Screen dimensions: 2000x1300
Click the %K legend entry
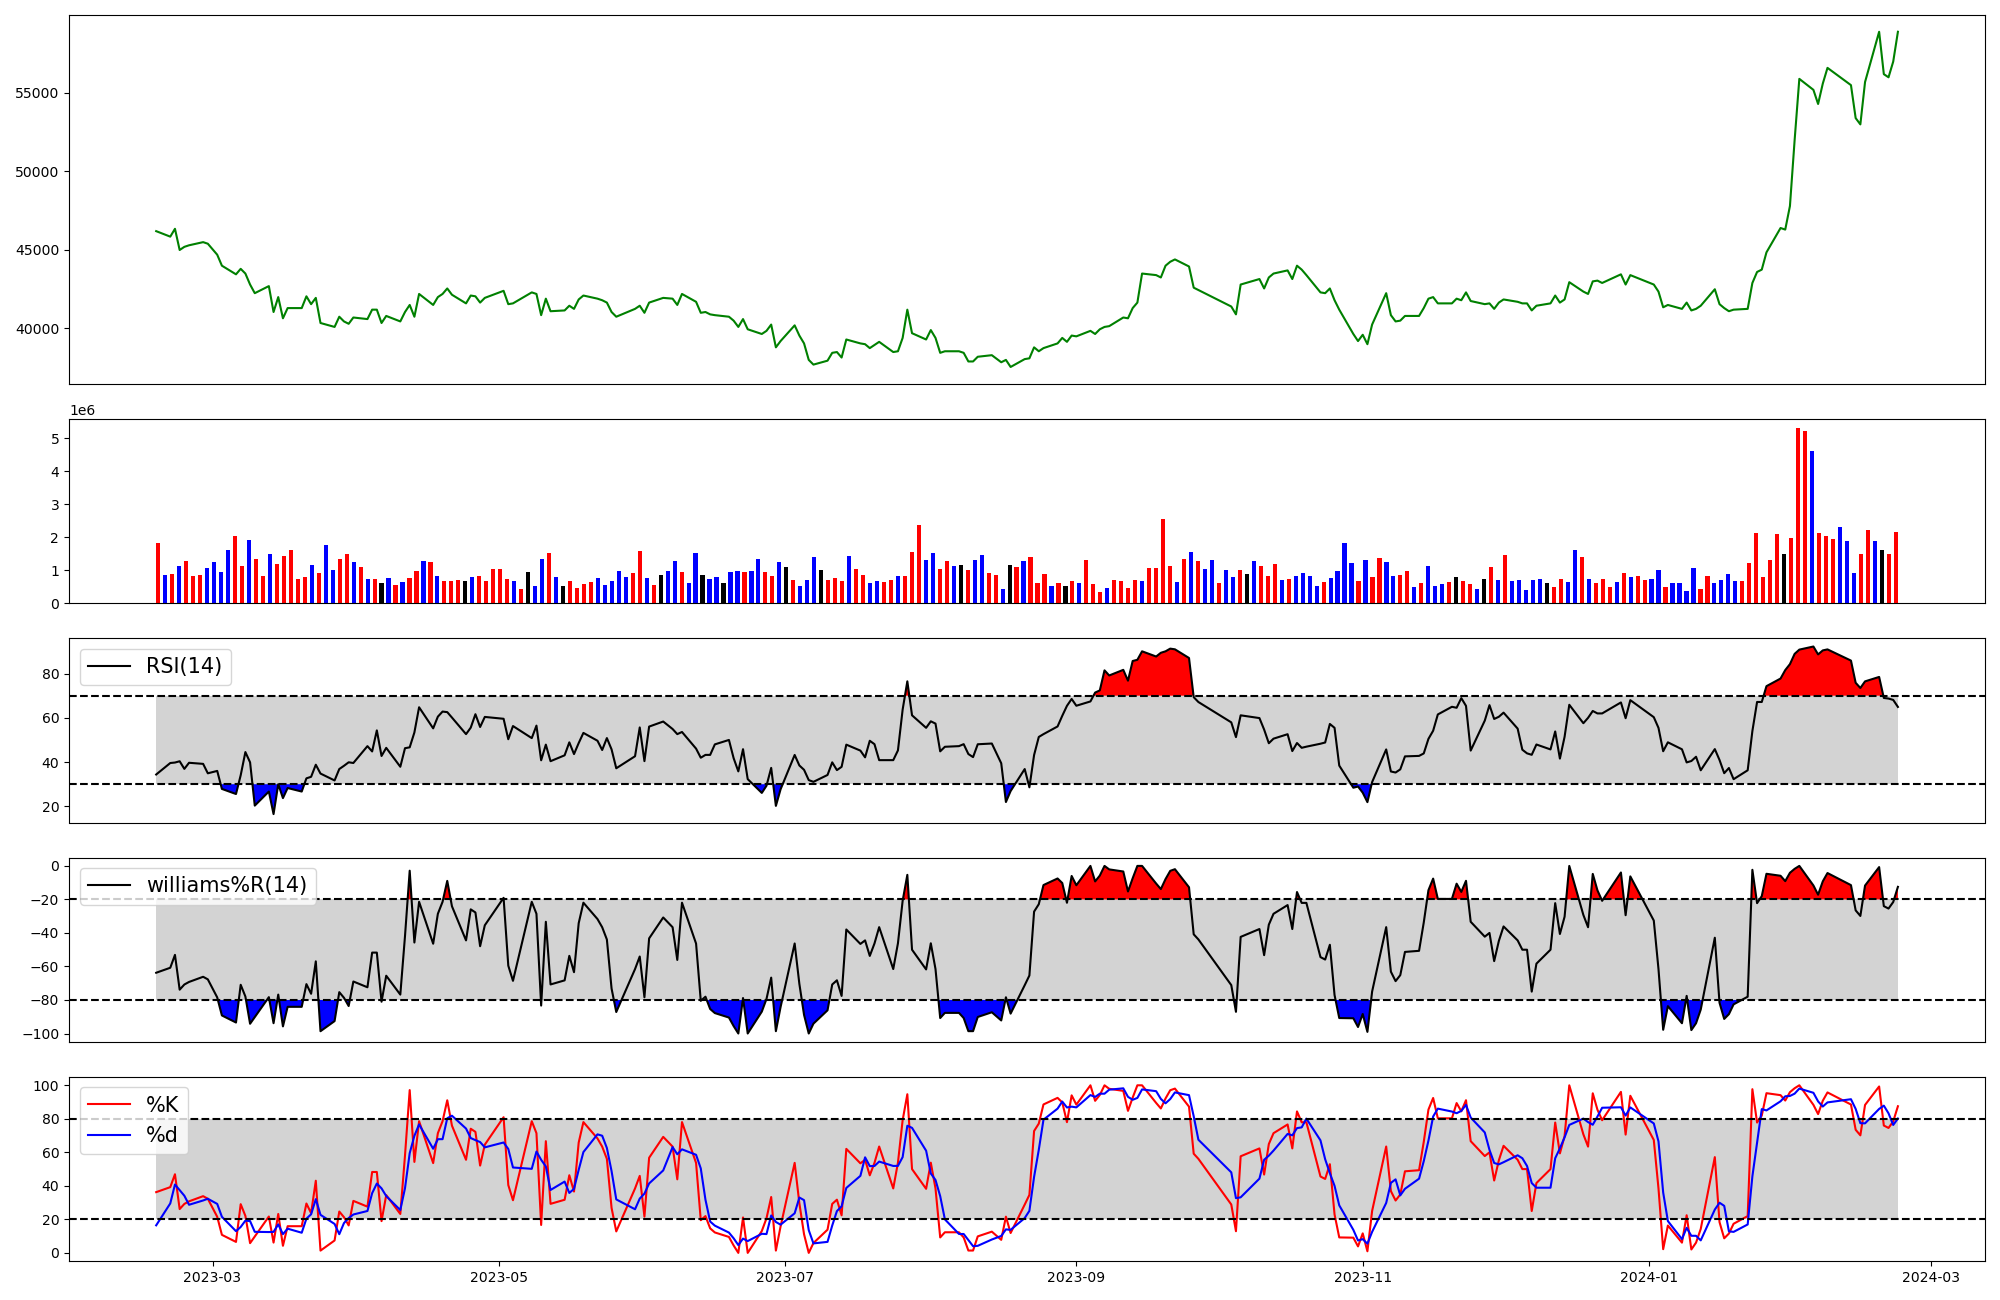tap(162, 1105)
